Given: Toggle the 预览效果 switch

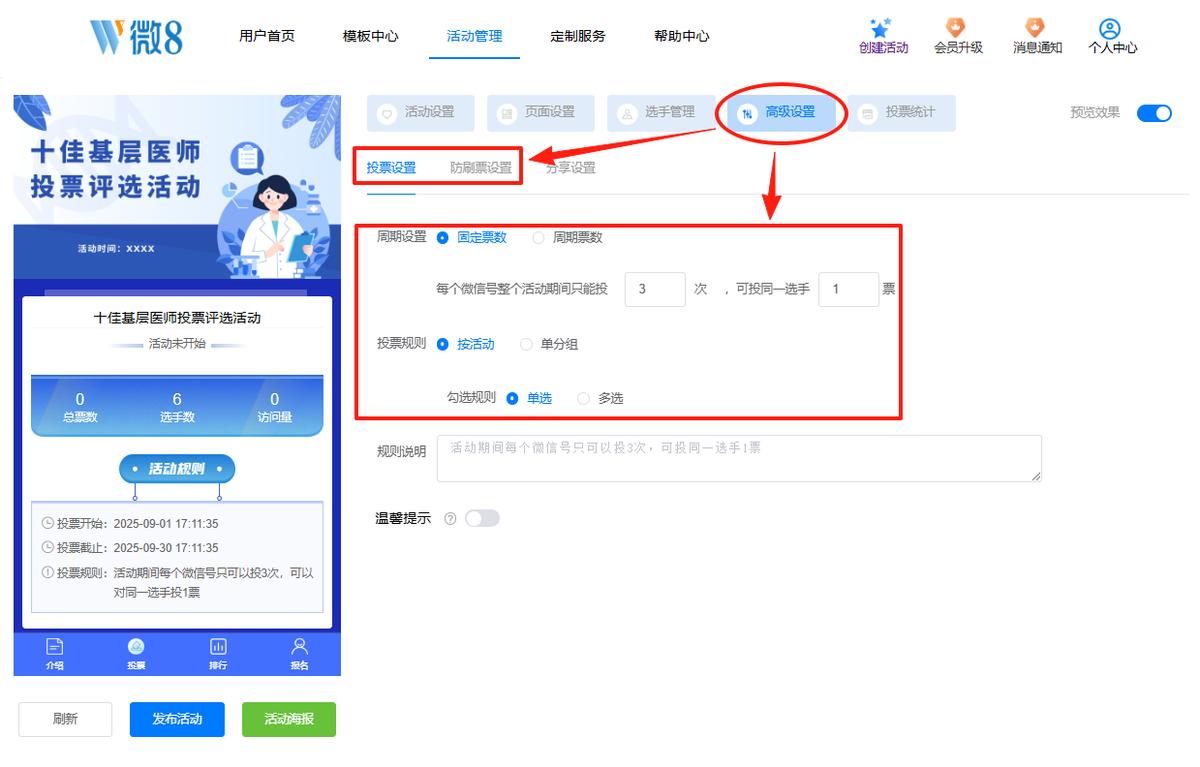Looking at the screenshot, I should 1154,113.
